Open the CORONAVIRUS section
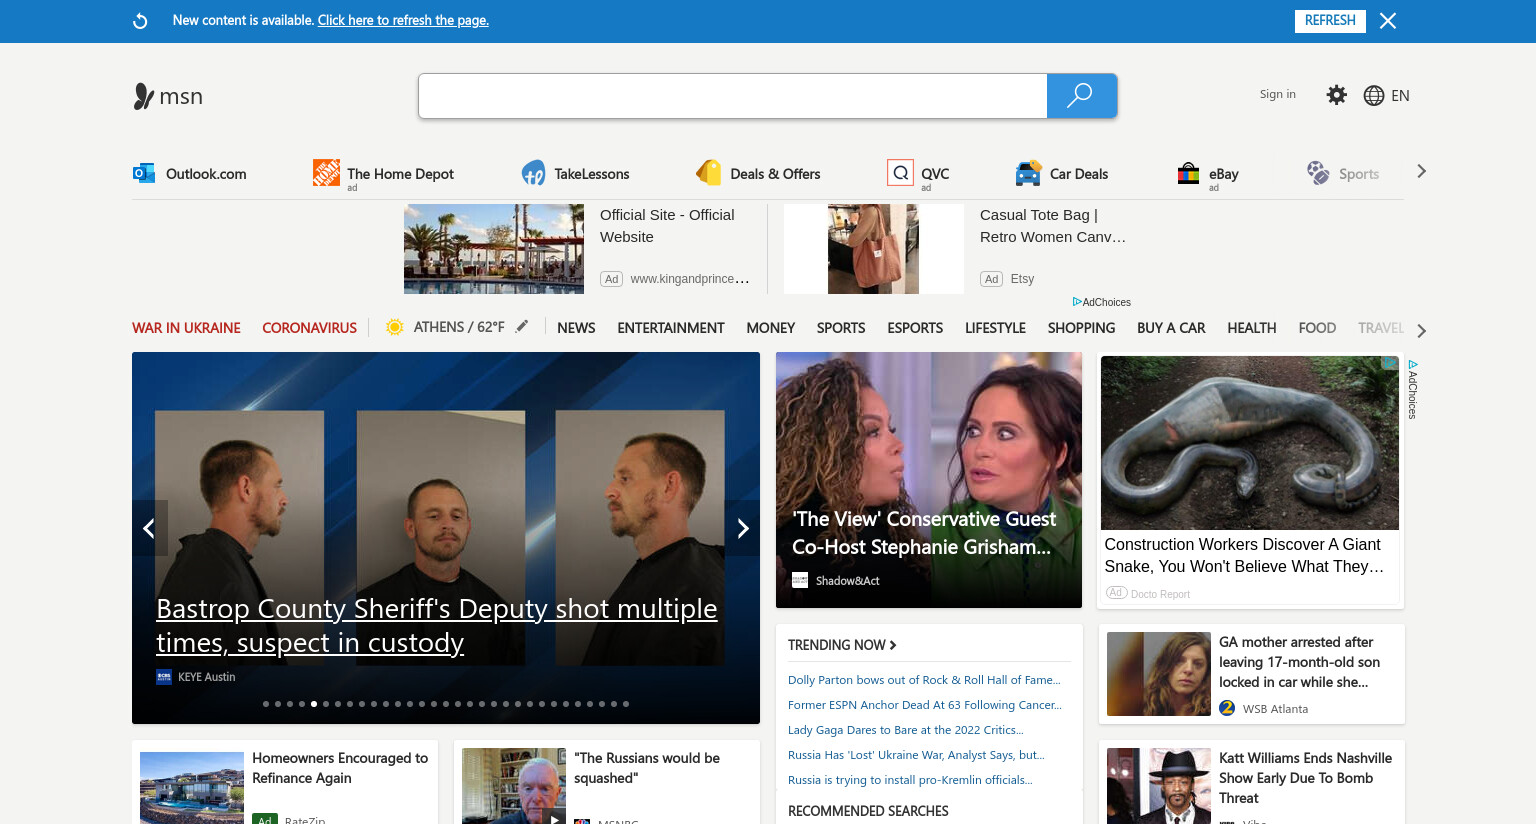Image resolution: width=1536 pixels, height=824 pixels. 309,328
